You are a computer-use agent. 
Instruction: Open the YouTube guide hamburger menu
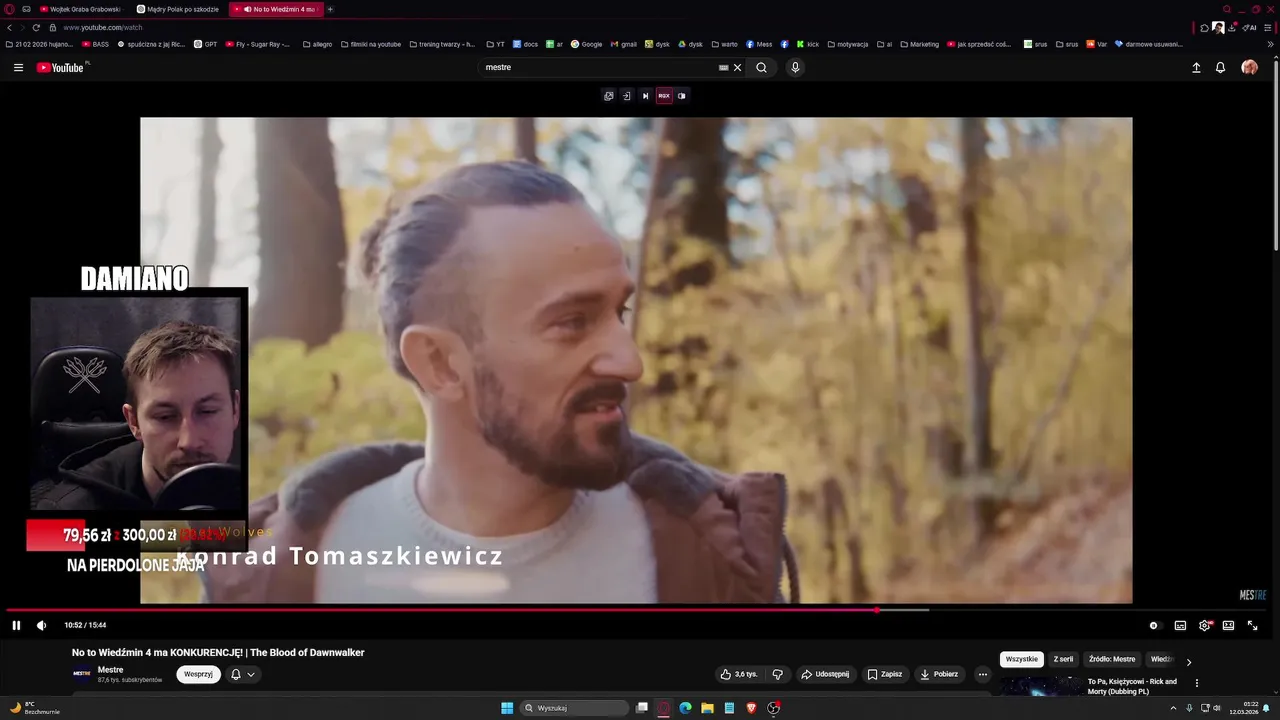tap(18, 68)
